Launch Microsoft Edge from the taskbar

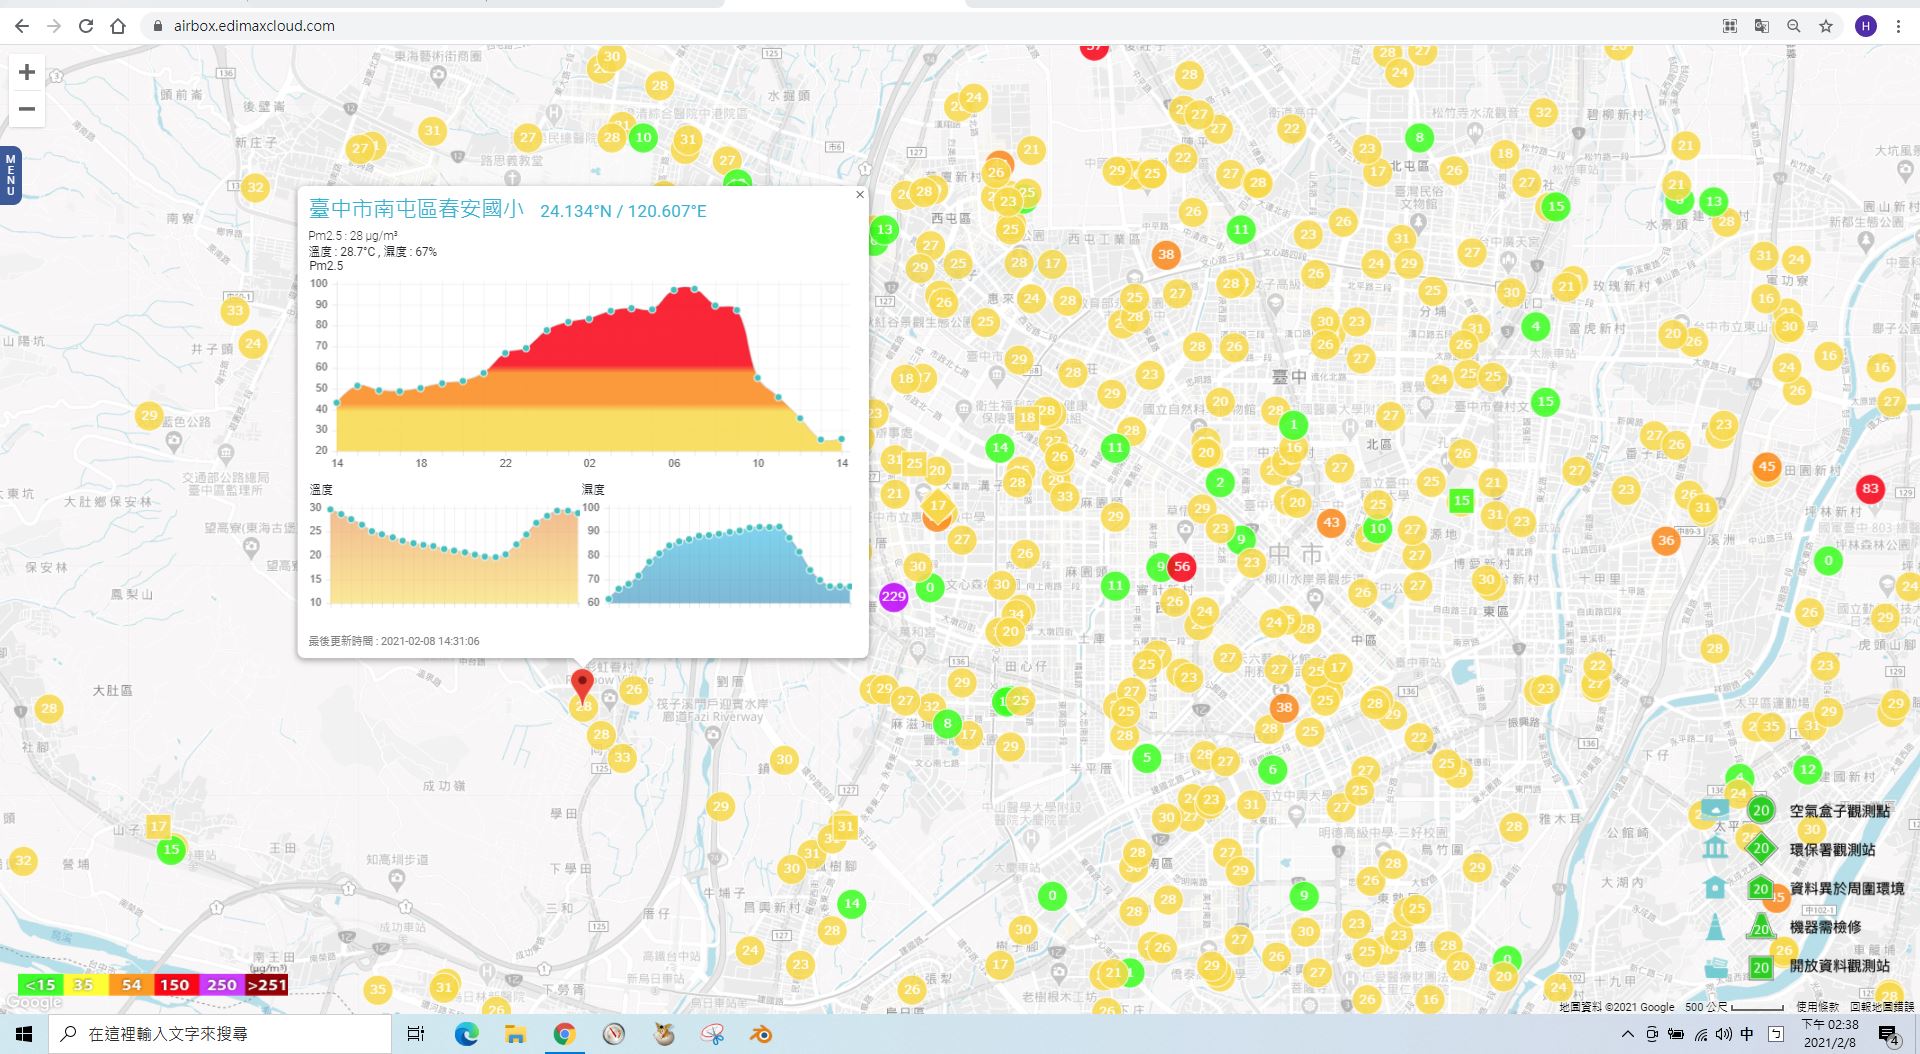coord(467,1034)
